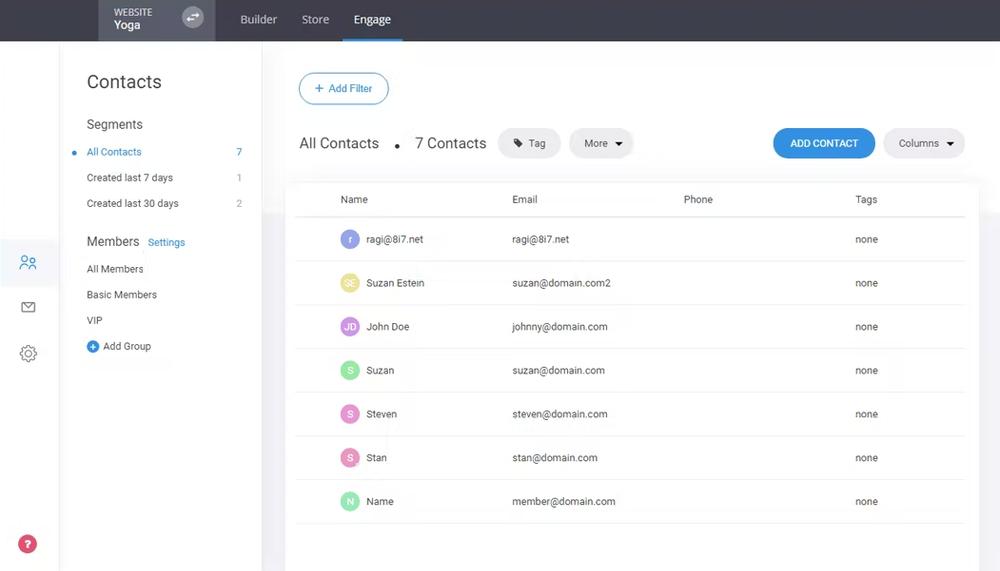Switch to the Engage tab
This screenshot has width=1000, height=571.
[x=372, y=20]
